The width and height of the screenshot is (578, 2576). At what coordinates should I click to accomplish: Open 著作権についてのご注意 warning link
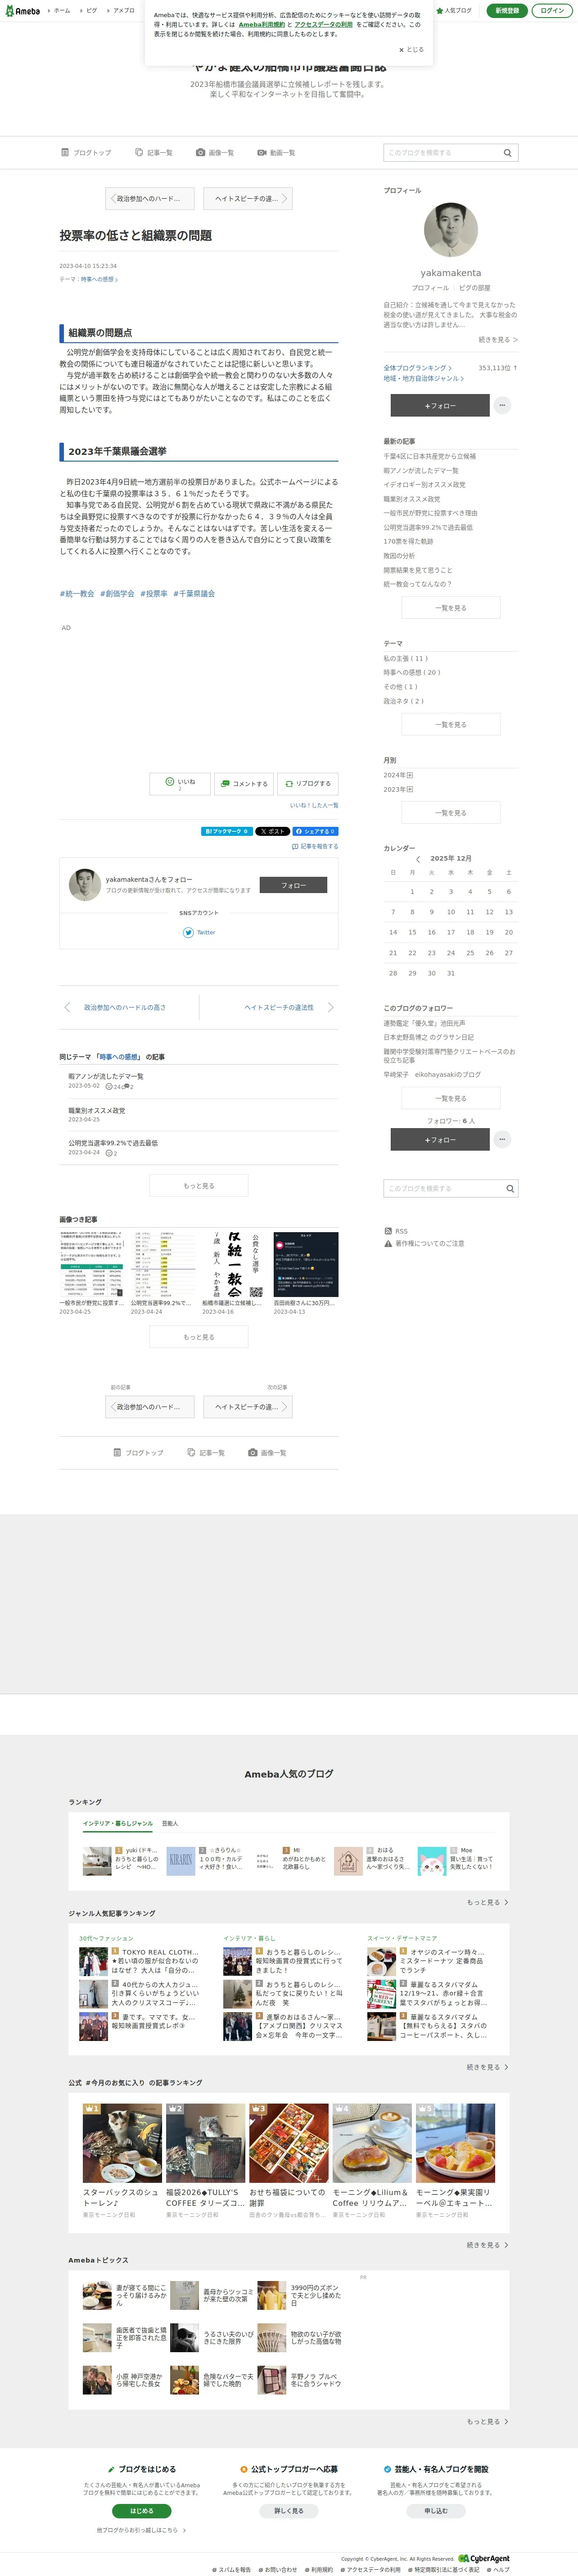(x=424, y=1244)
